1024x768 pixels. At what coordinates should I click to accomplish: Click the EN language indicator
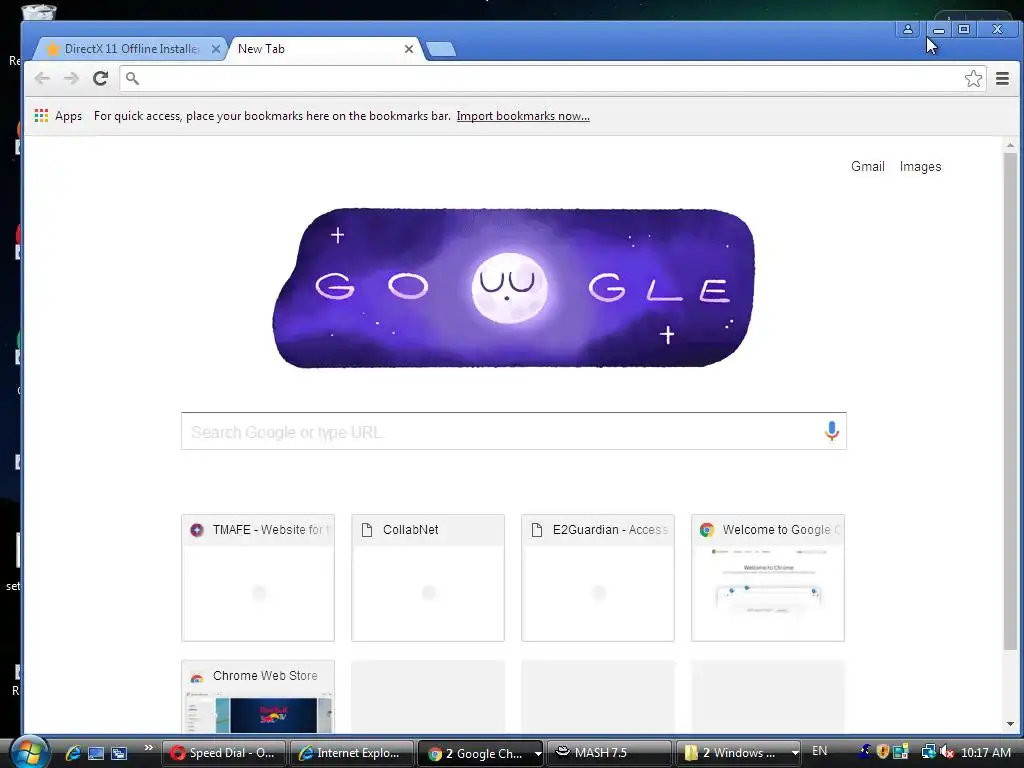[x=819, y=751]
